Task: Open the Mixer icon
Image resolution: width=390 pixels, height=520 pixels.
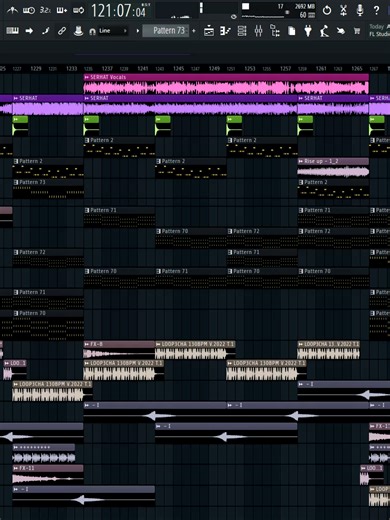Action: coord(258,31)
